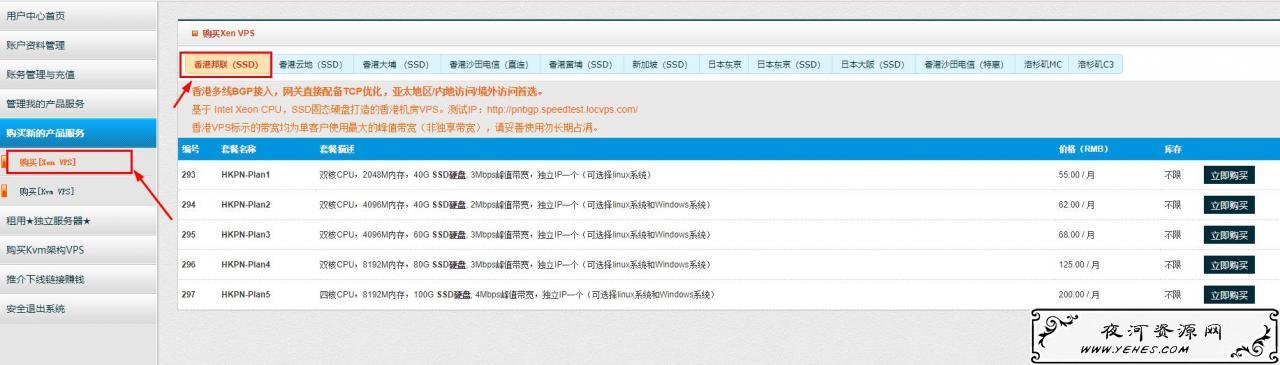The width and height of the screenshot is (1280, 365).
Task: Click price 68.00 / 月
Action: [1077, 235]
